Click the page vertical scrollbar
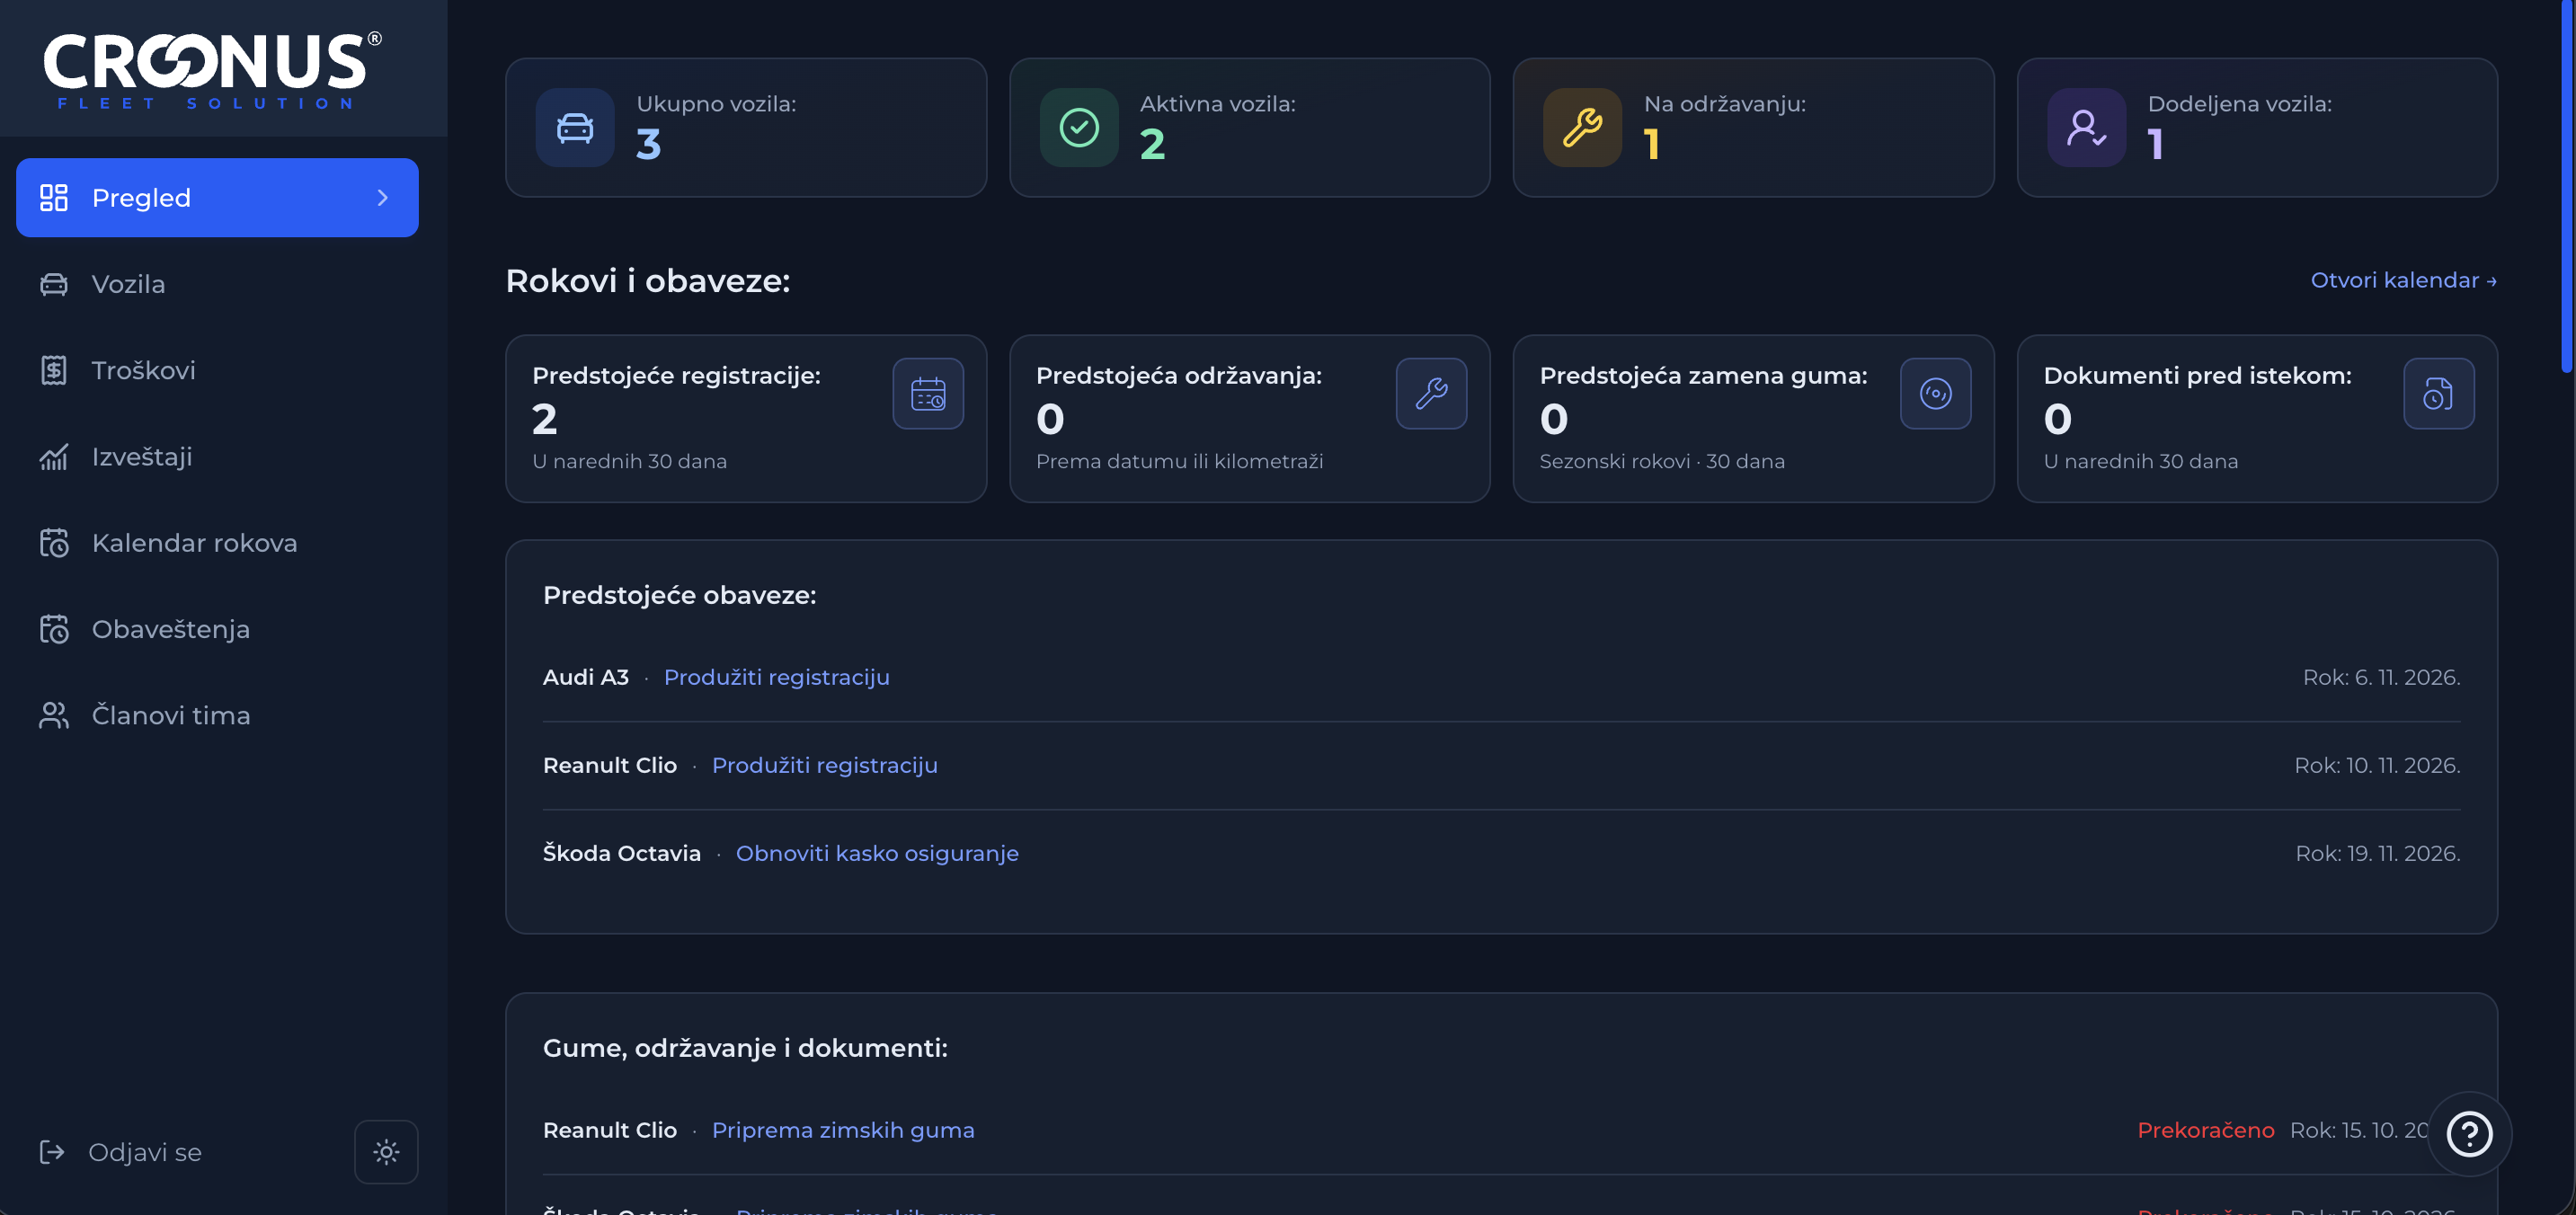 point(2566,186)
